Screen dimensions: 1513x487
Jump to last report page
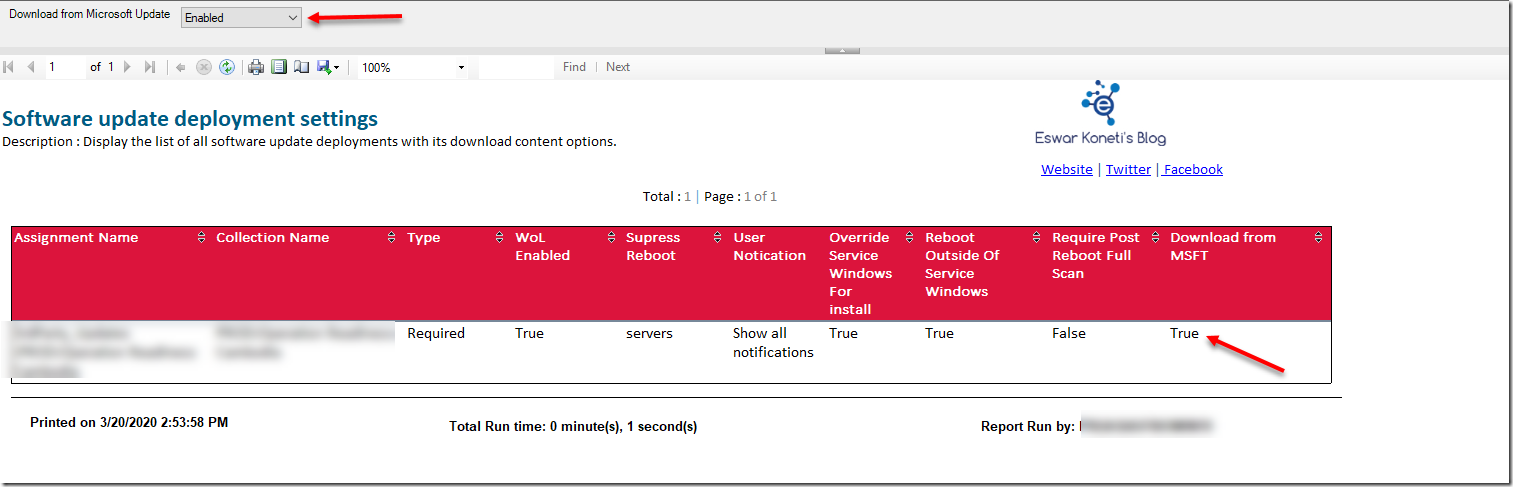pos(150,67)
